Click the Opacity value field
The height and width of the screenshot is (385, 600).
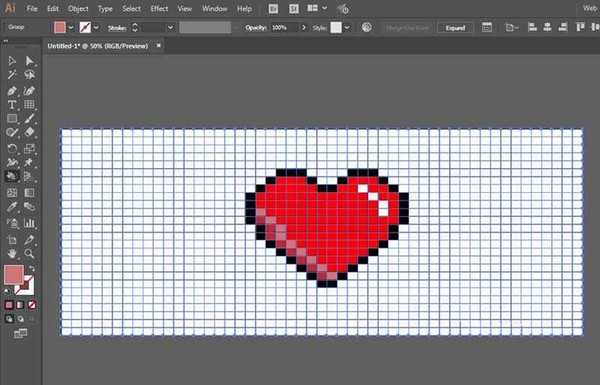pyautogui.click(x=283, y=28)
